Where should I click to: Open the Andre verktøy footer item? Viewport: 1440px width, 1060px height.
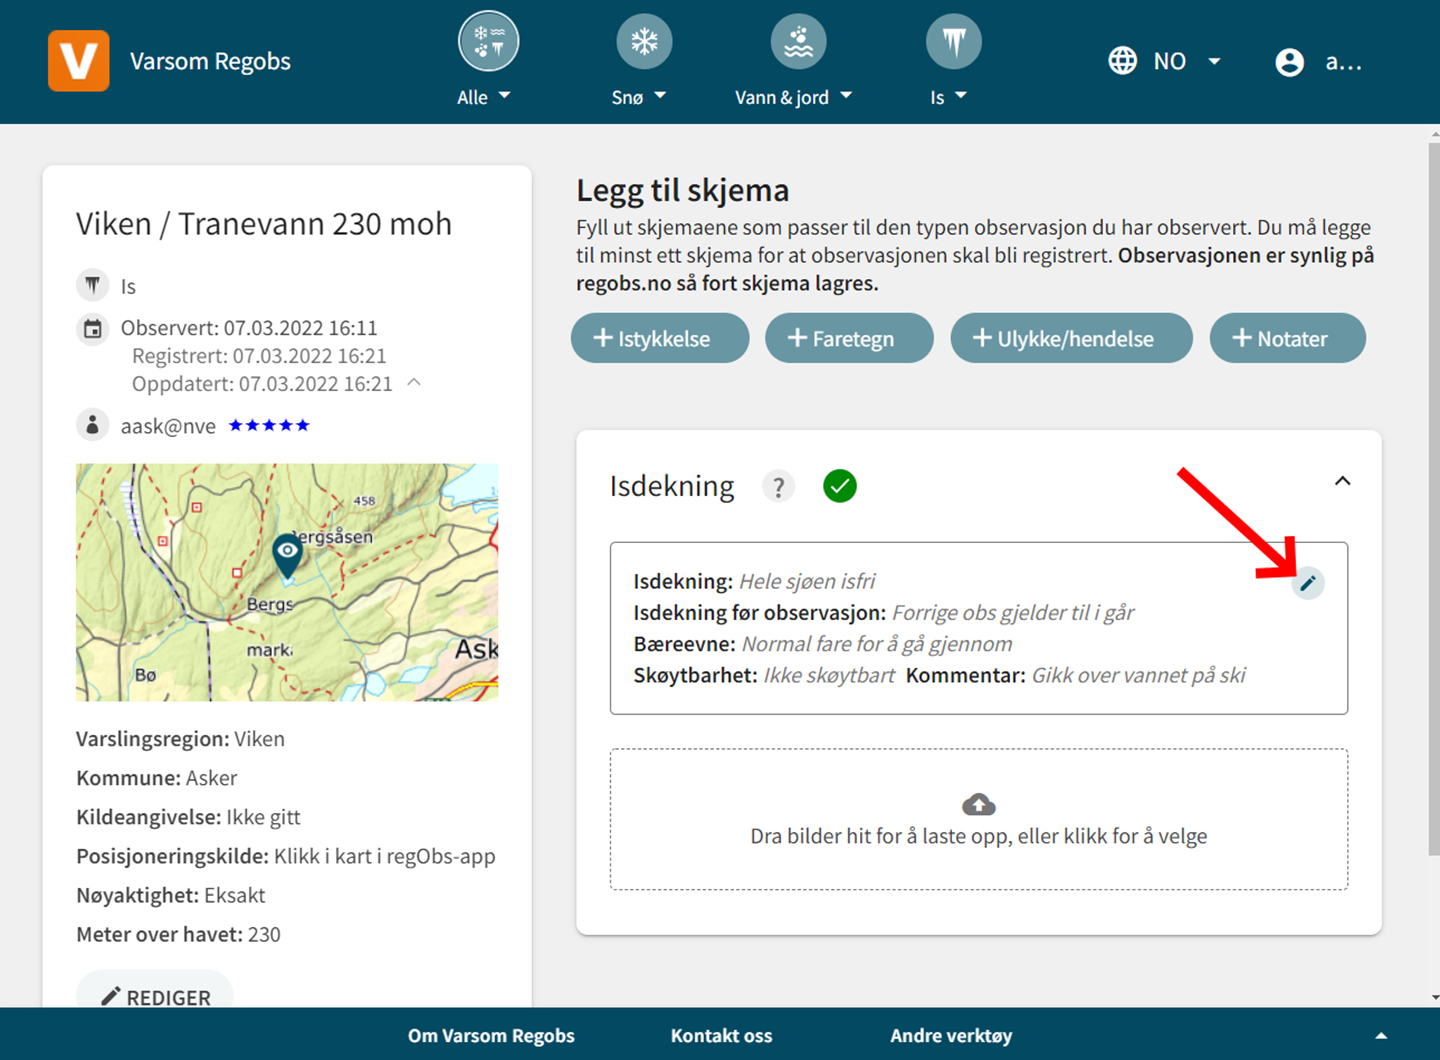[x=951, y=1036]
